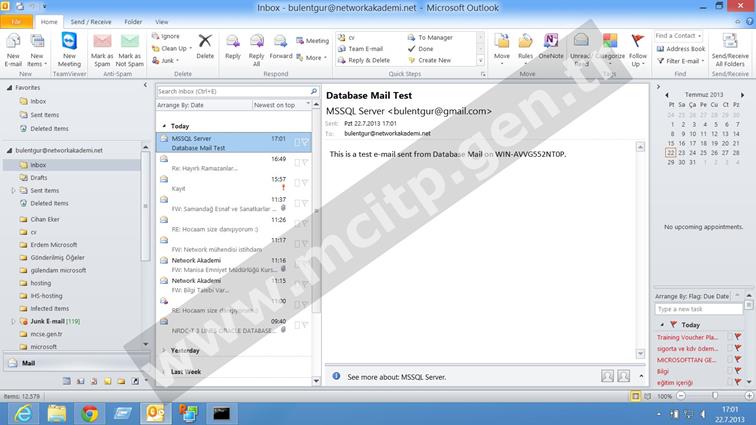756x425 pixels.
Task: Click Search Inbox field
Action: click(x=232, y=91)
